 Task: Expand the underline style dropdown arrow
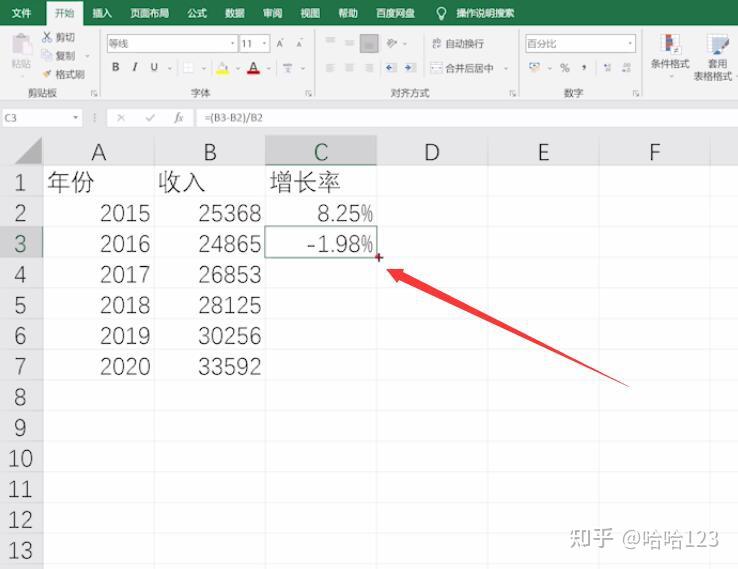coord(170,68)
